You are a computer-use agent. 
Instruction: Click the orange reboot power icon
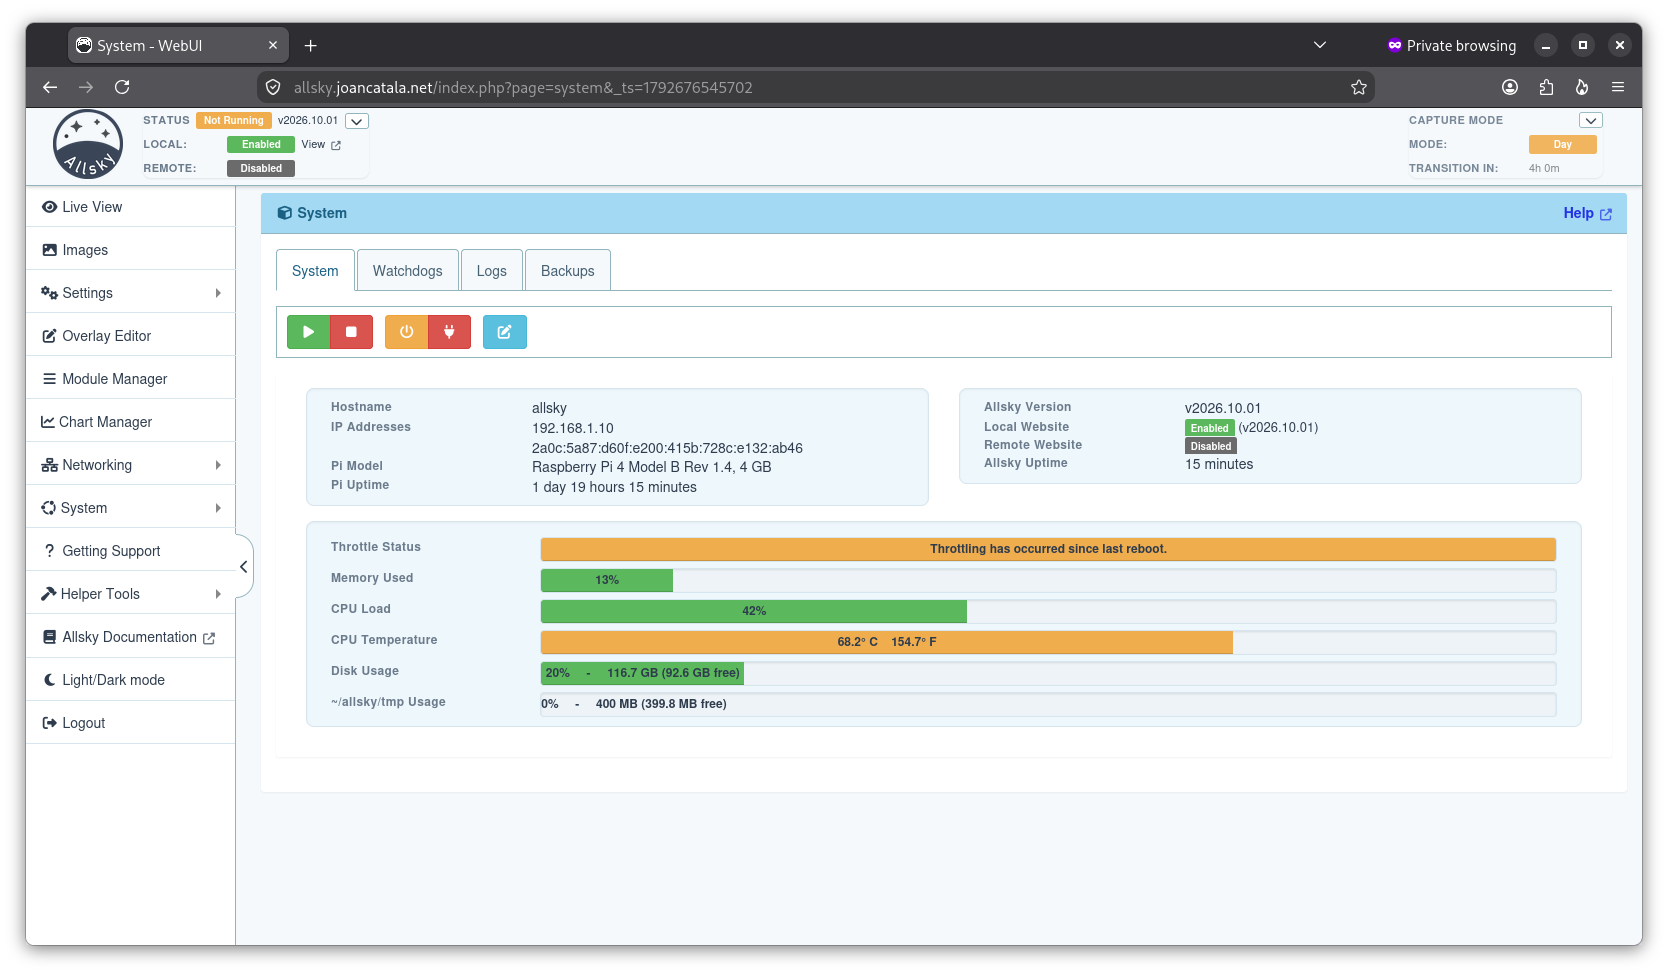406,332
